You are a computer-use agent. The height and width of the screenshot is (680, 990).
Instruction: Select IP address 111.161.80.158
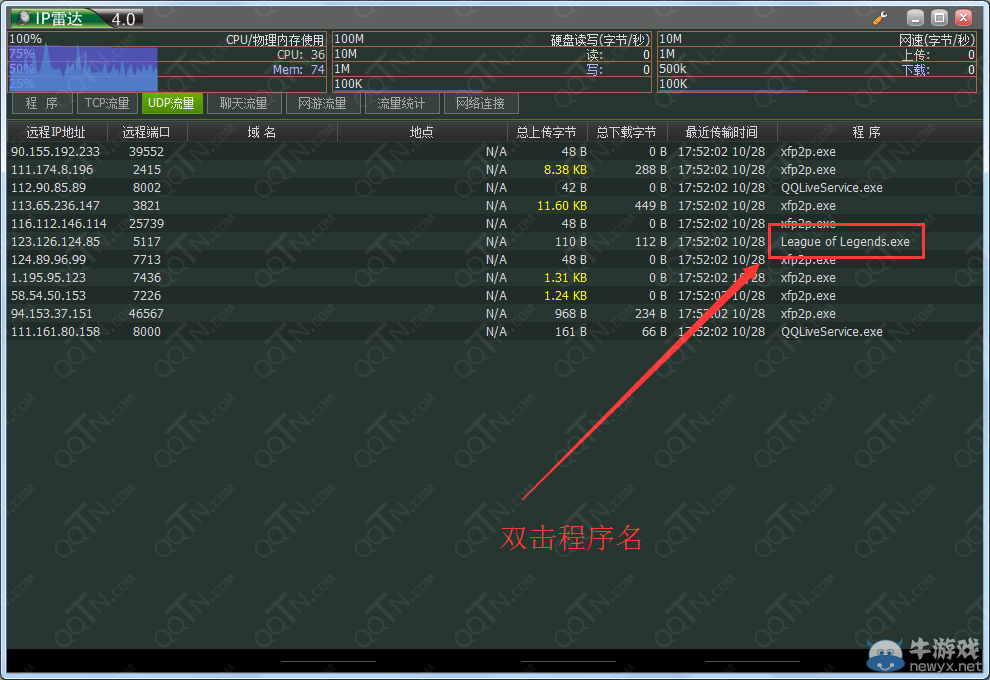coord(56,331)
